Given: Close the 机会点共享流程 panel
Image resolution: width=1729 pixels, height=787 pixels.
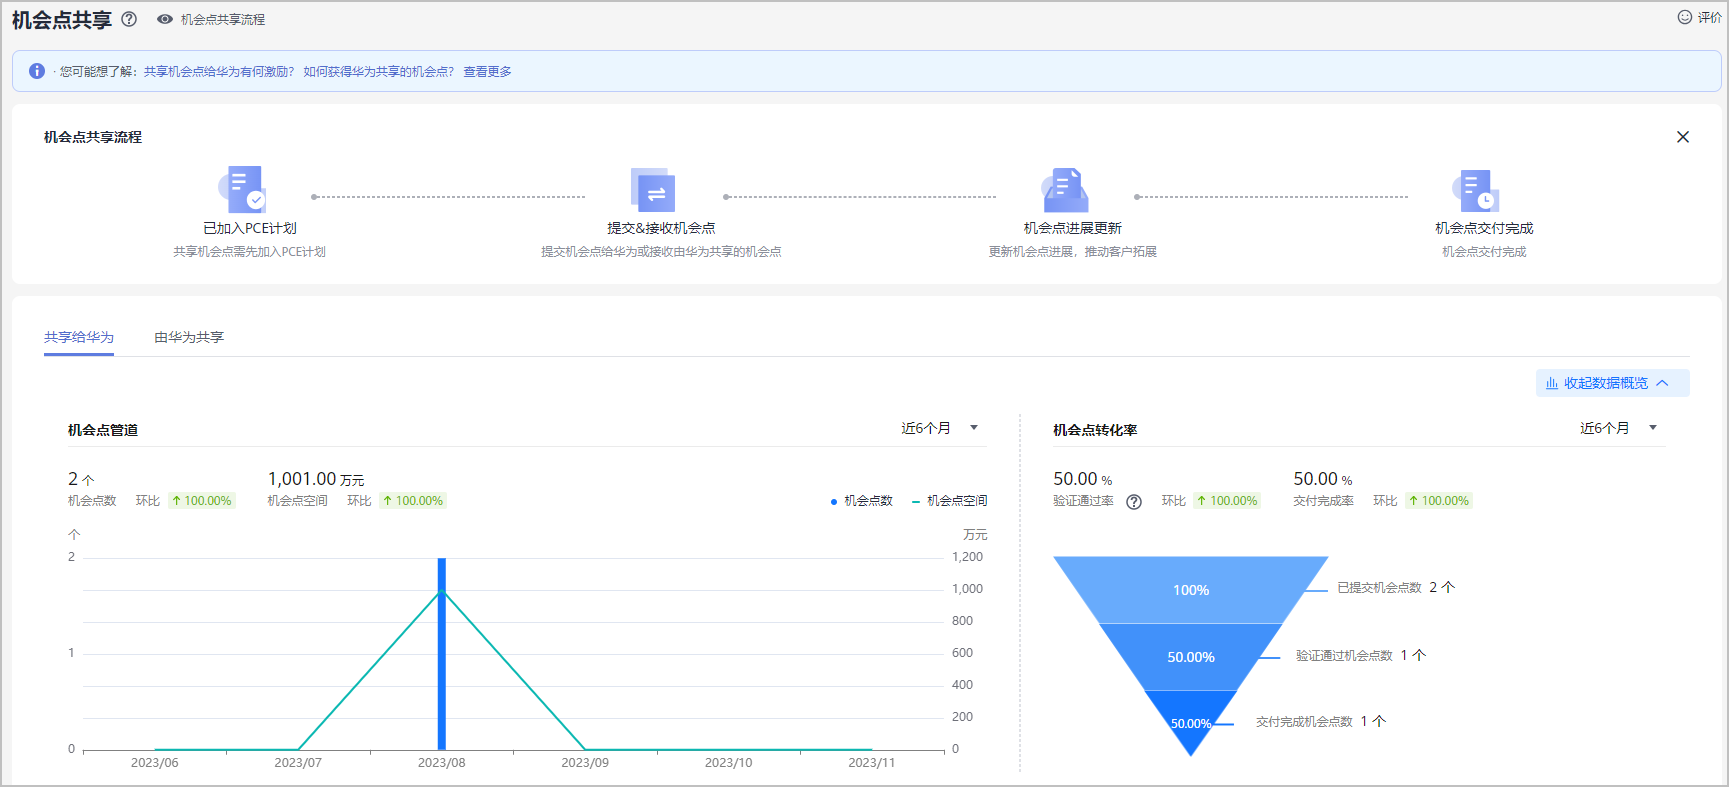Looking at the screenshot, I should [x=1683, y=137].
